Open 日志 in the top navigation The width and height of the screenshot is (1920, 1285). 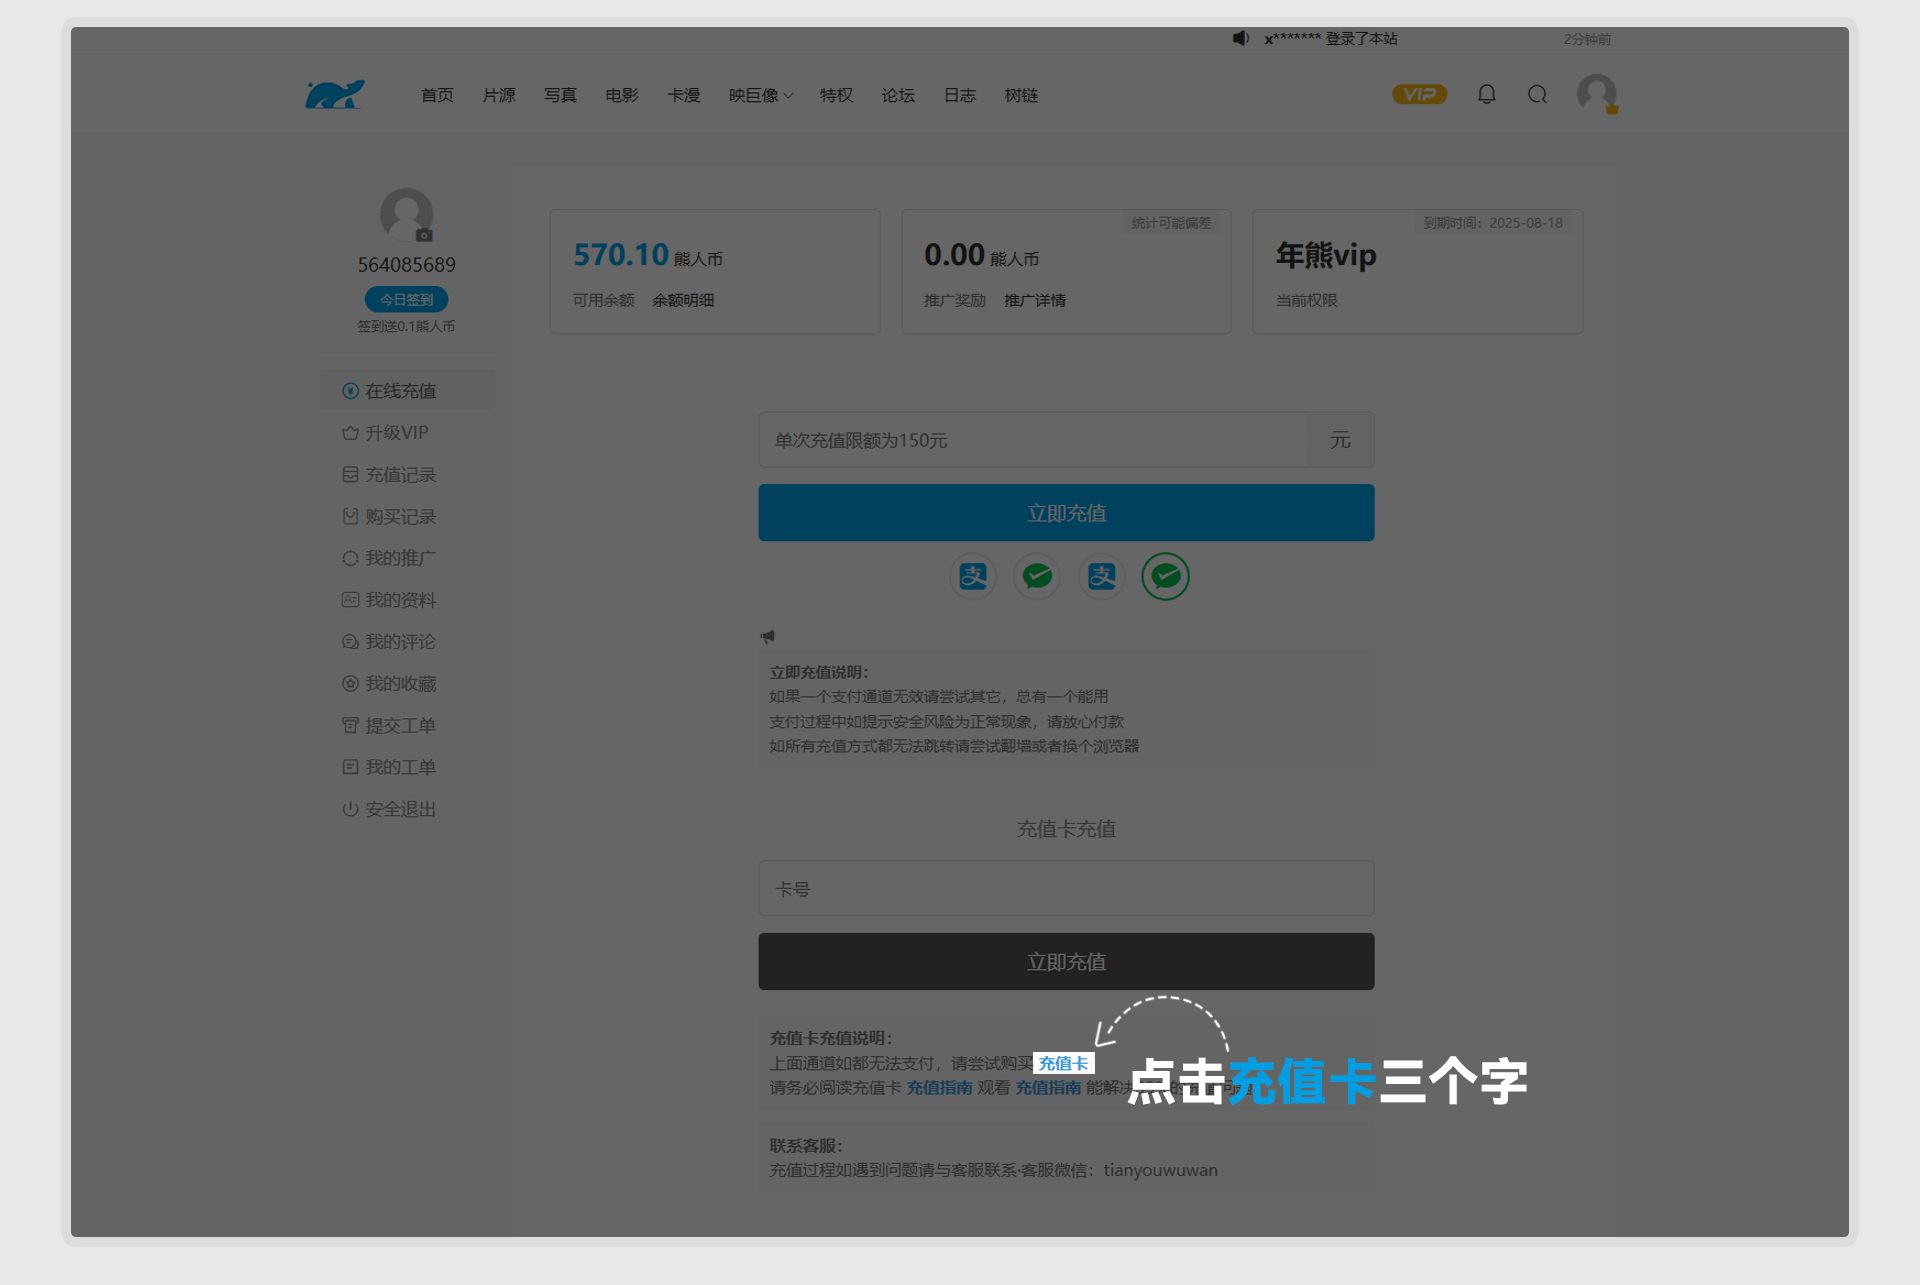960,95
